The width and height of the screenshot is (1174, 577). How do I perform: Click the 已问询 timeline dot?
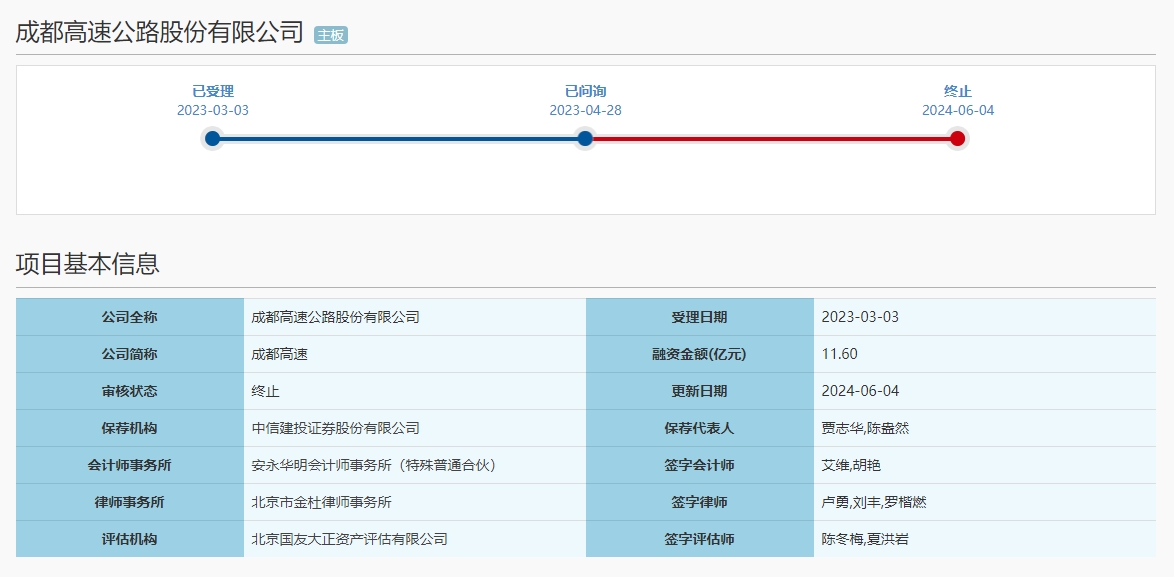[x=586, y=138]
